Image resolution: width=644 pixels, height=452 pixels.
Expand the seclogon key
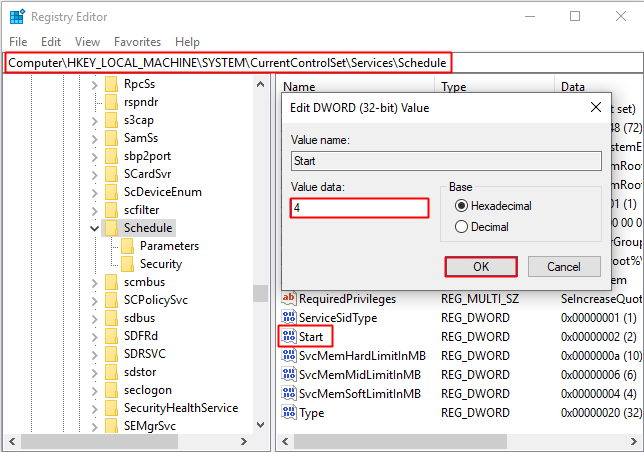pyautogui.click(x=94, y=391)
